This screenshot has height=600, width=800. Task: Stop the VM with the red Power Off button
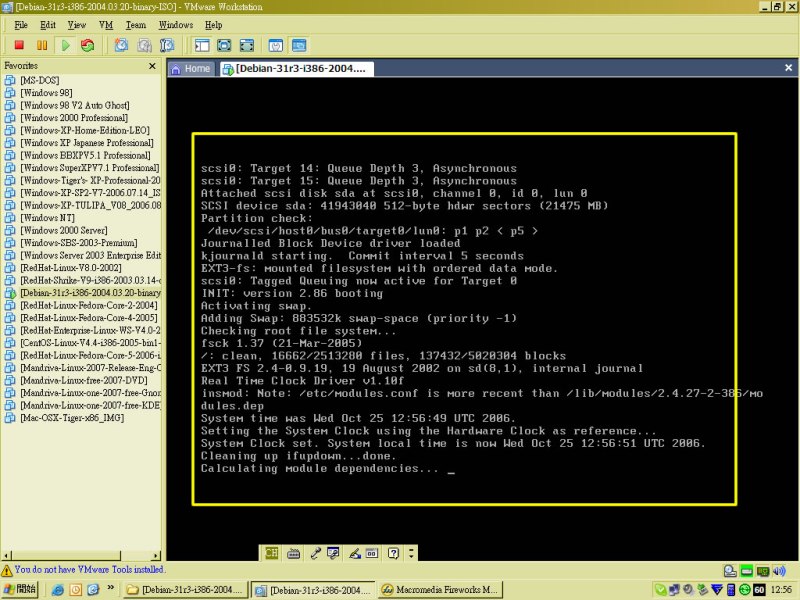tap(19, 45)
